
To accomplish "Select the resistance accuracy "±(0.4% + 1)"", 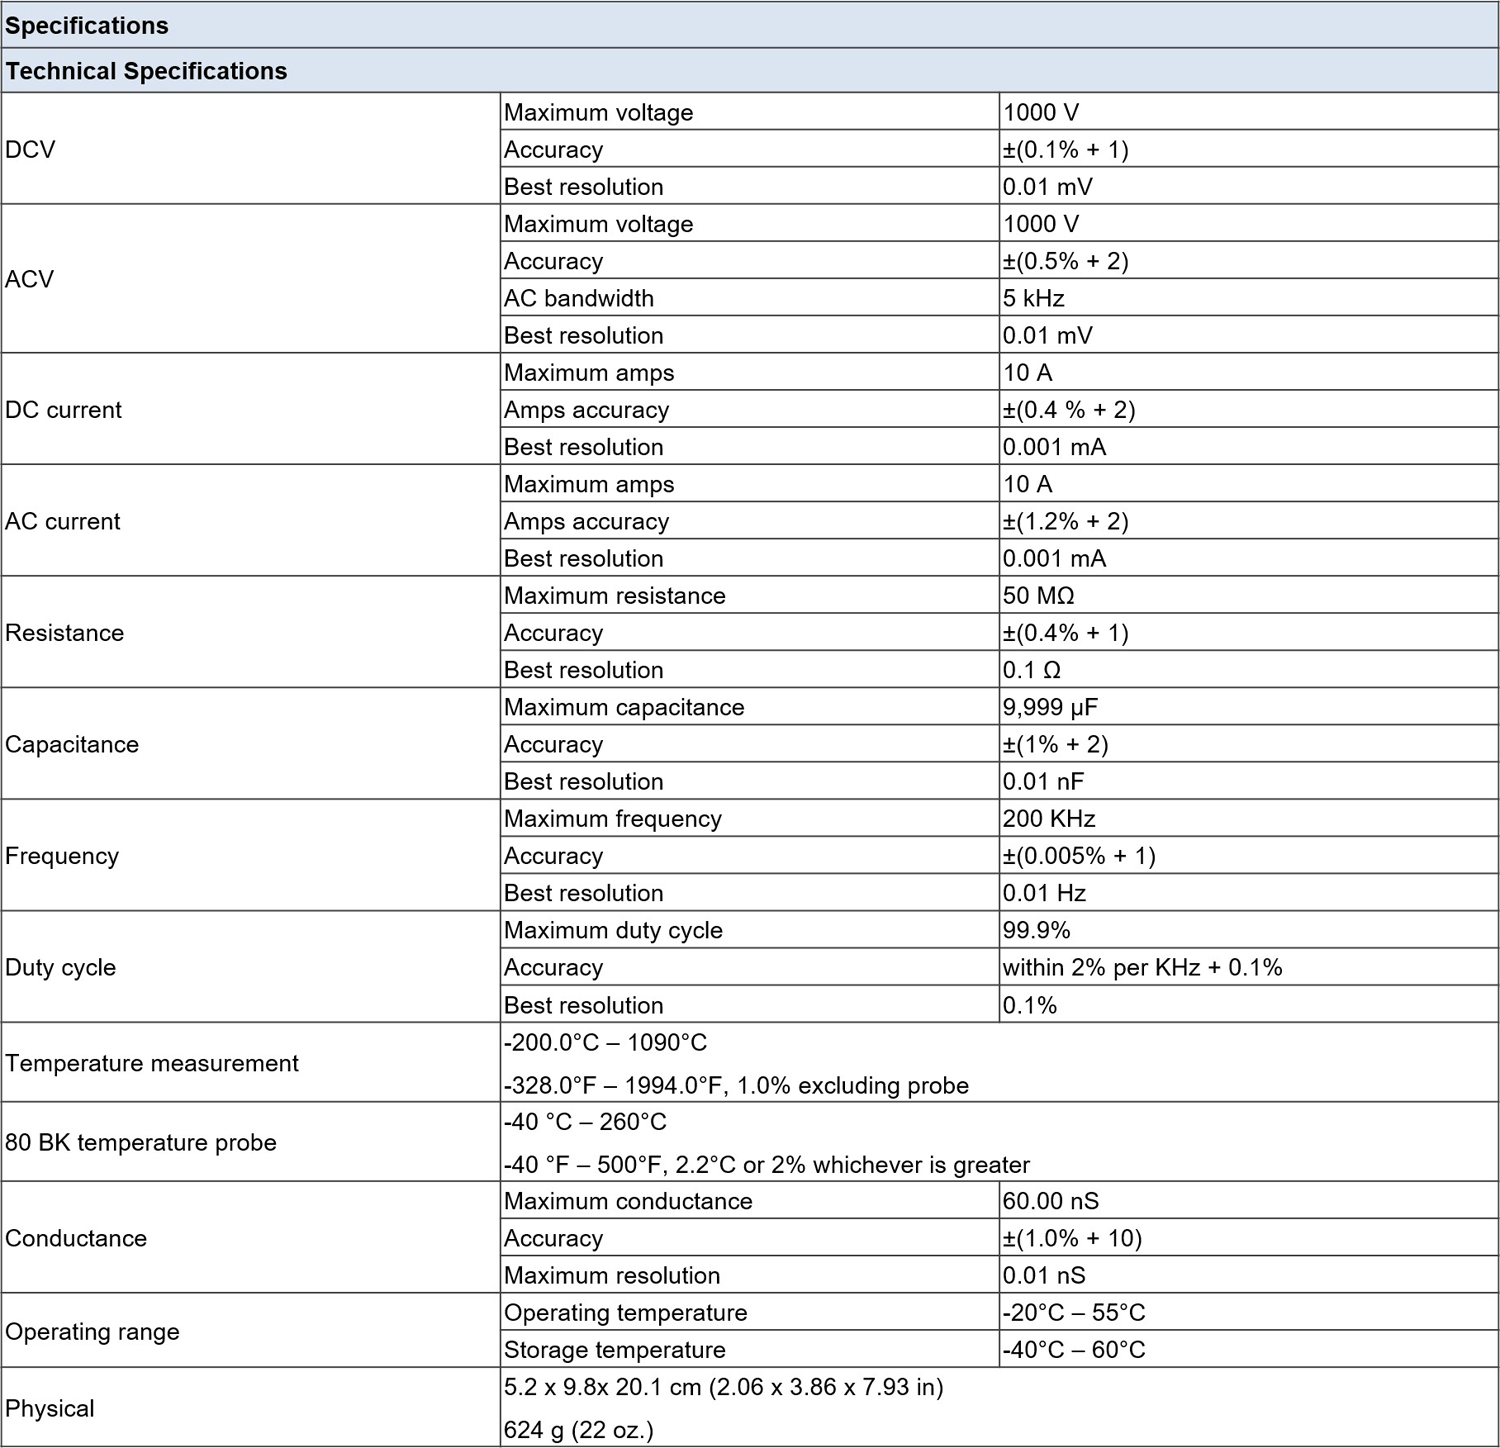I will 1066,633.
